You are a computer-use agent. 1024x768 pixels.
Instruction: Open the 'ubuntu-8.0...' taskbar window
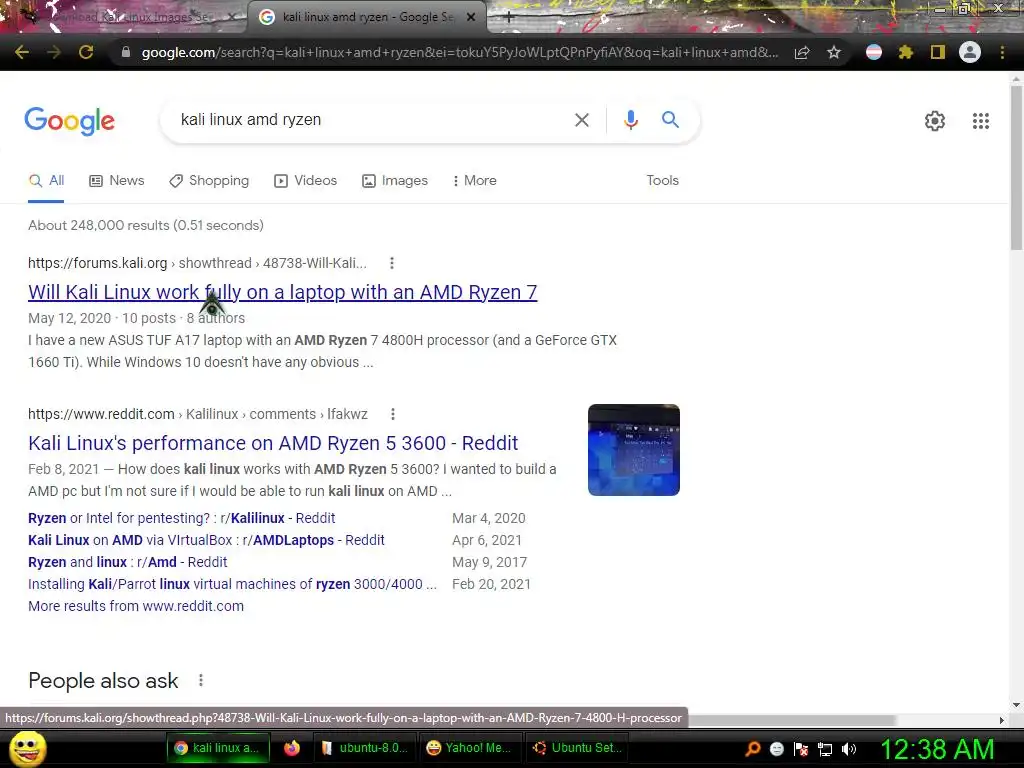pyautogui.click(x=364, y=748)
